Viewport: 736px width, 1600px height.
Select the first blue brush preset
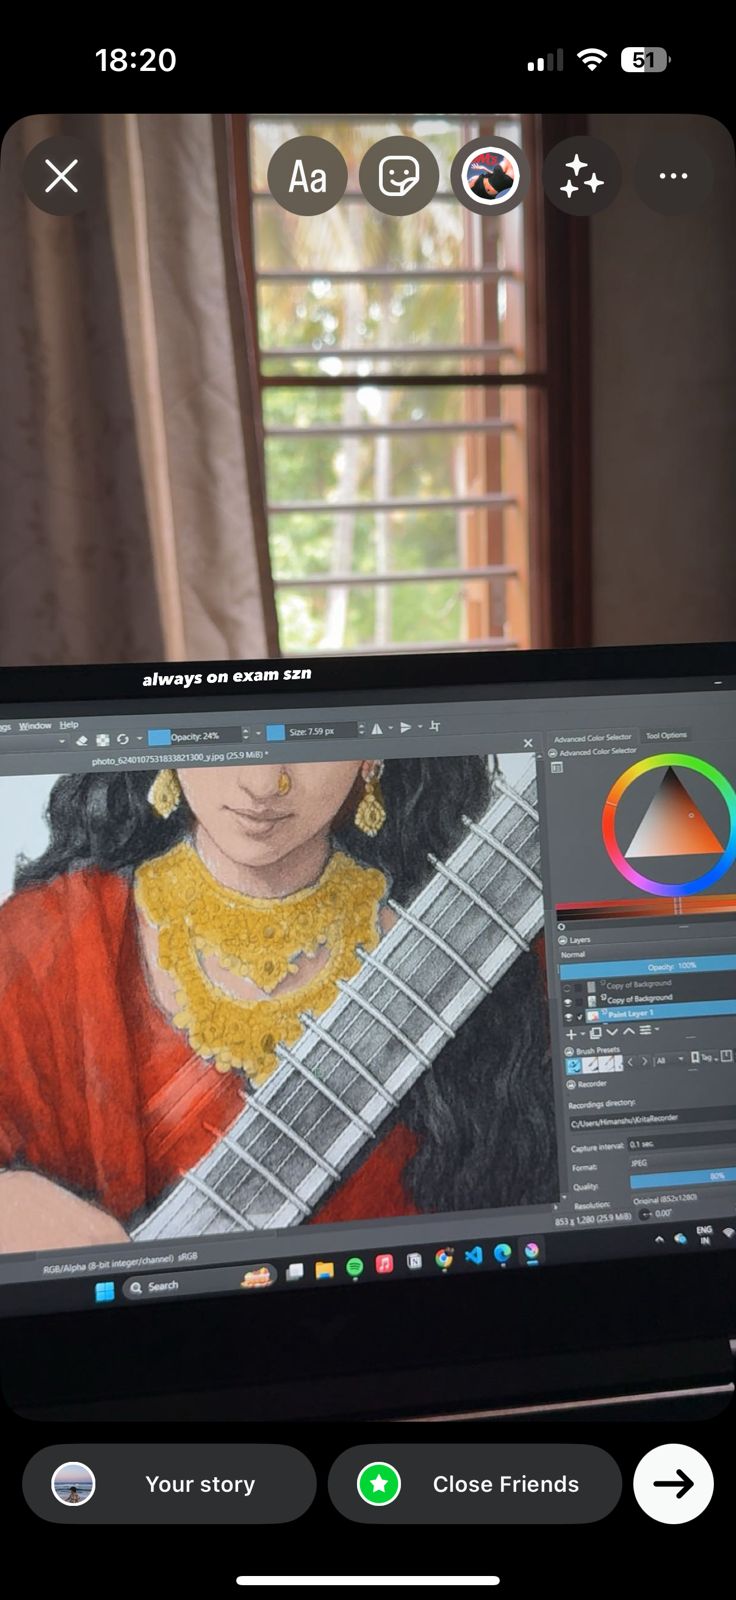[574, 1066]
